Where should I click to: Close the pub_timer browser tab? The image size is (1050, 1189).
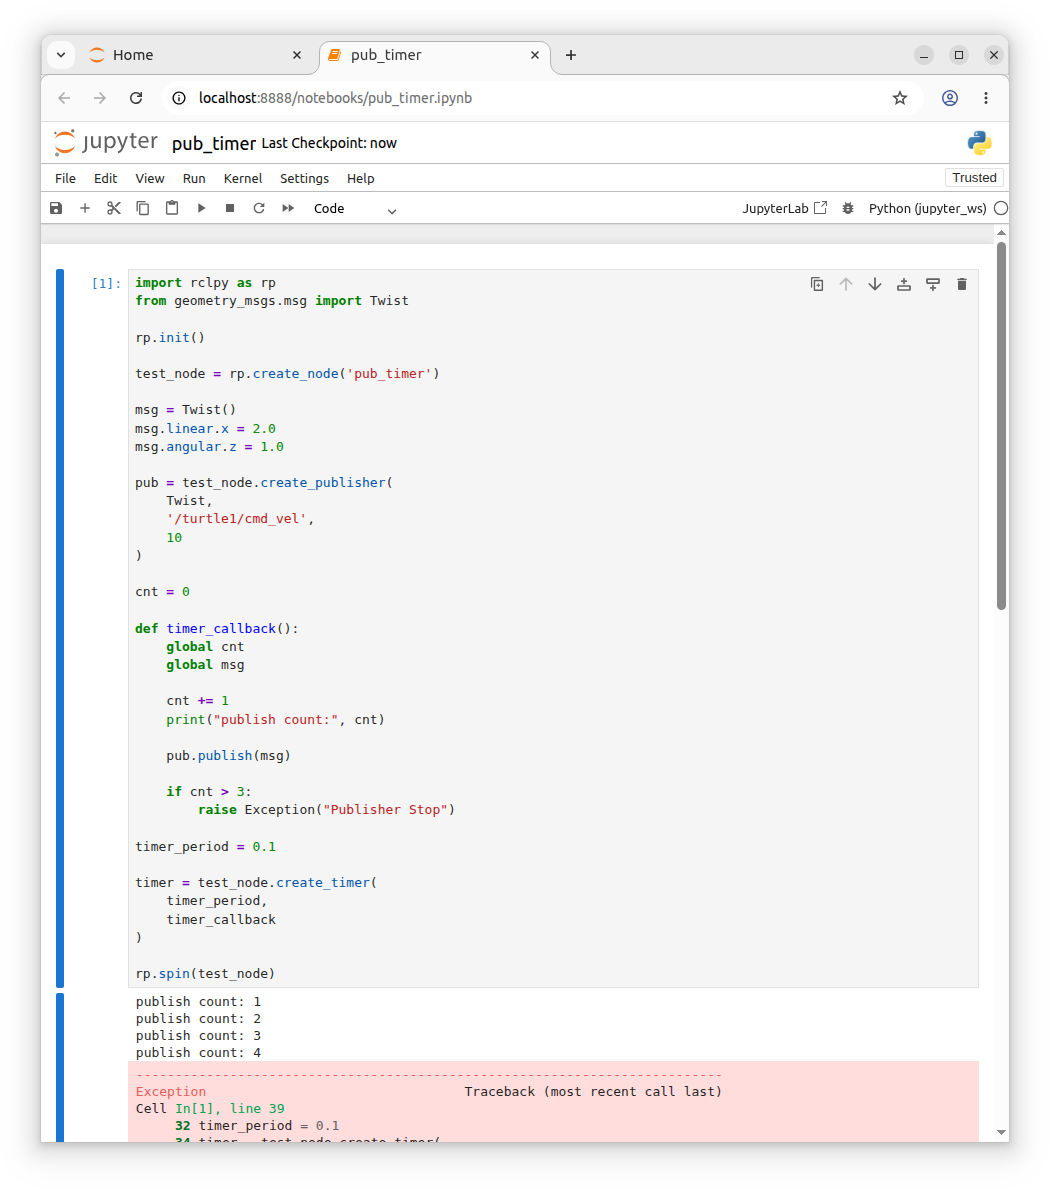click(x=534, y=55)
